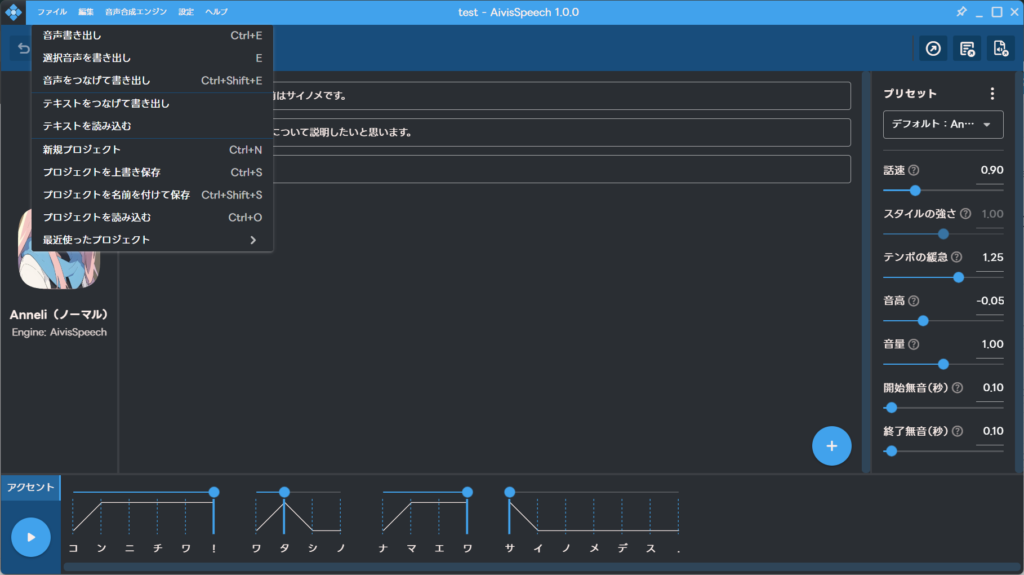Add a new text line with plus button

(x=831, y=446)
